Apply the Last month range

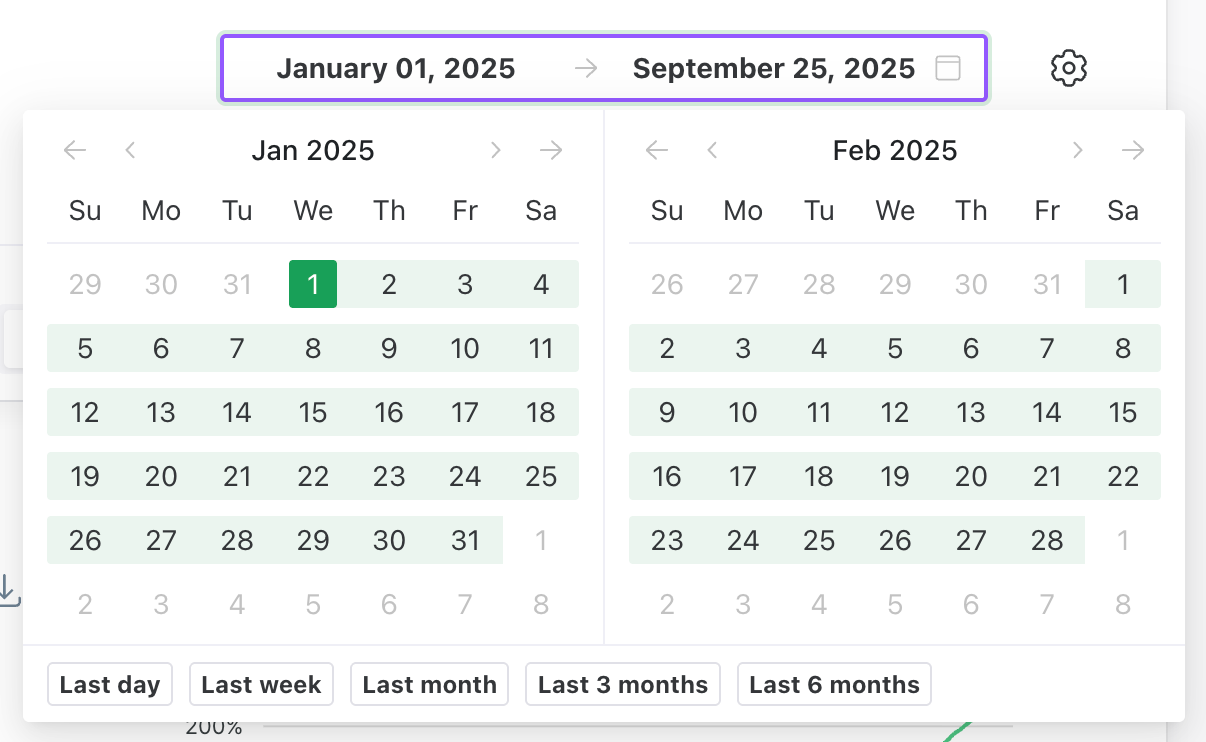point(429,685)
